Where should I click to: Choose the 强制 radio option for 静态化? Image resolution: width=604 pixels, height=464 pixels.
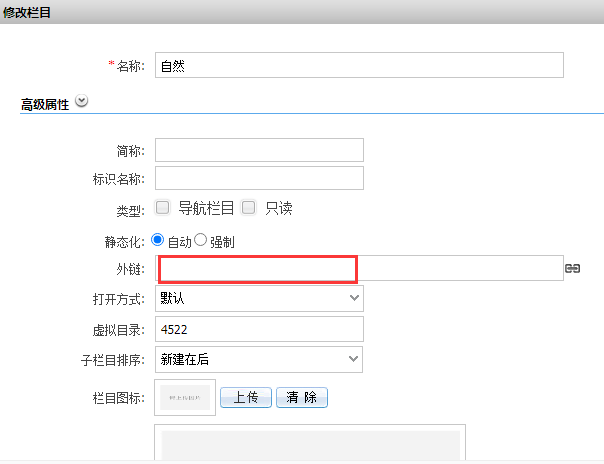[200, 241]
